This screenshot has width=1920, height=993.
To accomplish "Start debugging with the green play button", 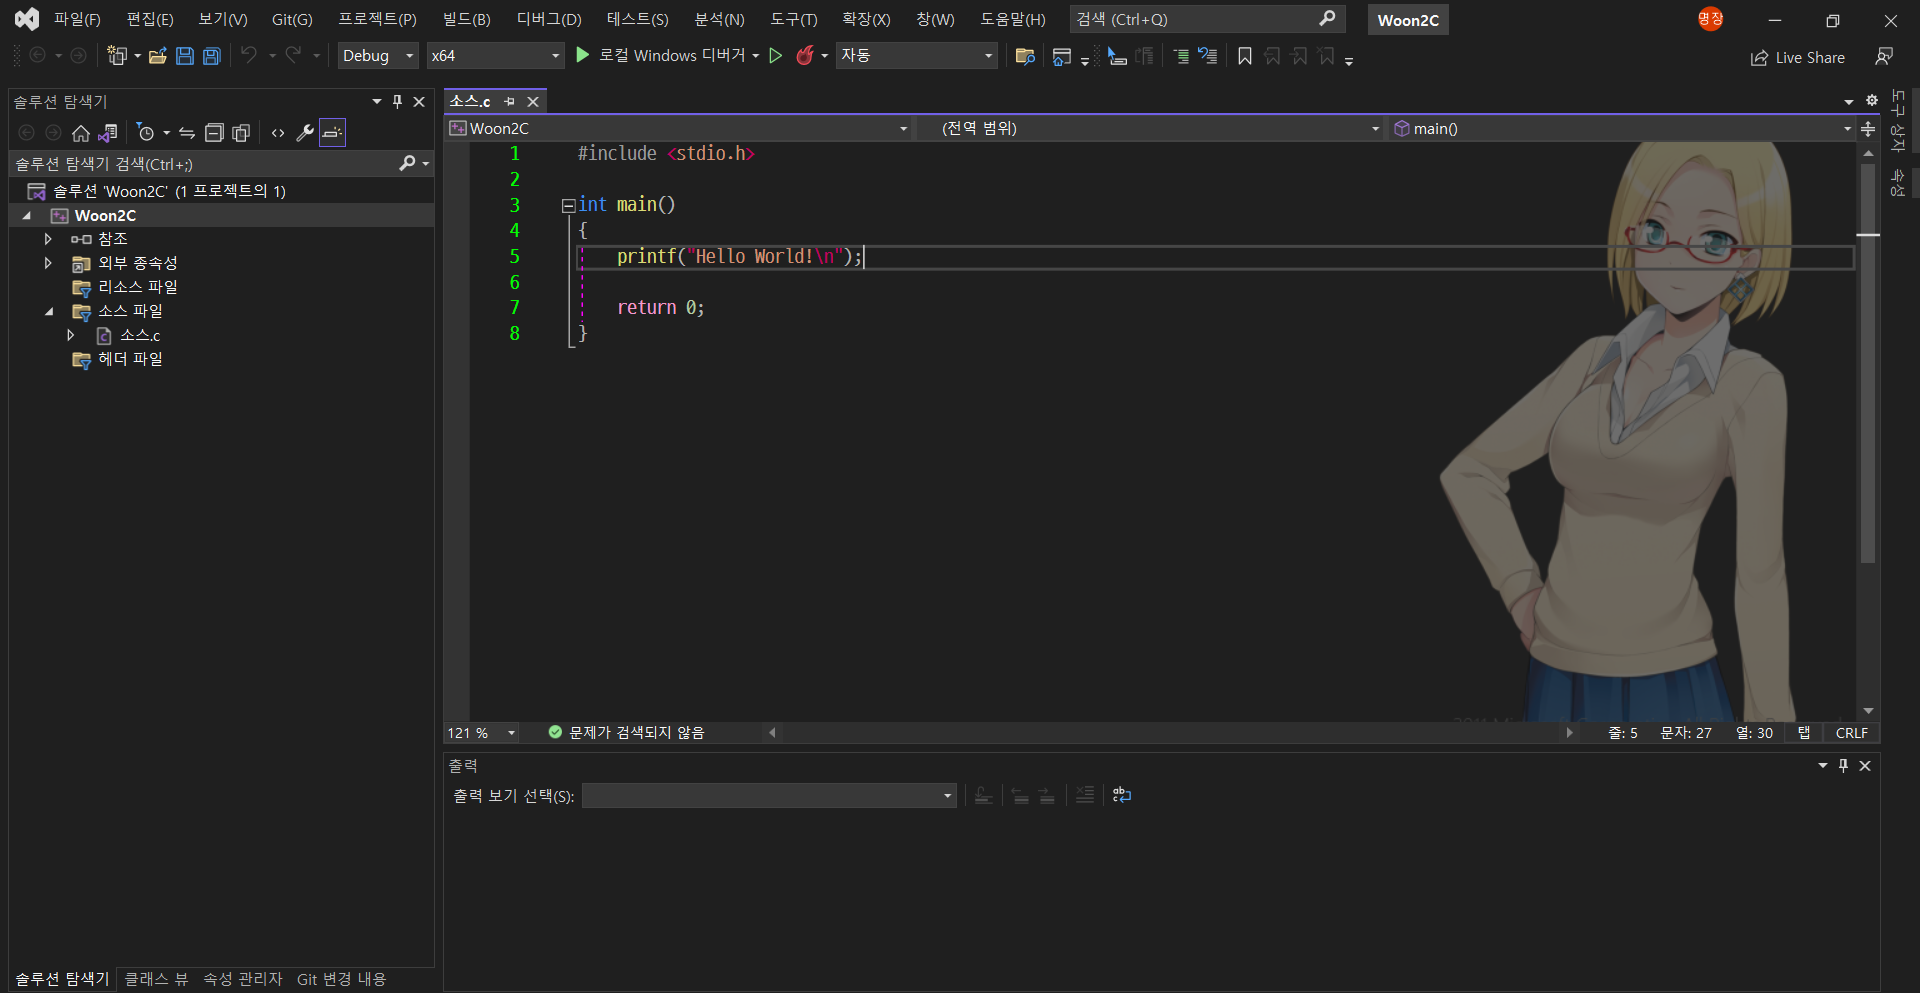I will (582, 55).
